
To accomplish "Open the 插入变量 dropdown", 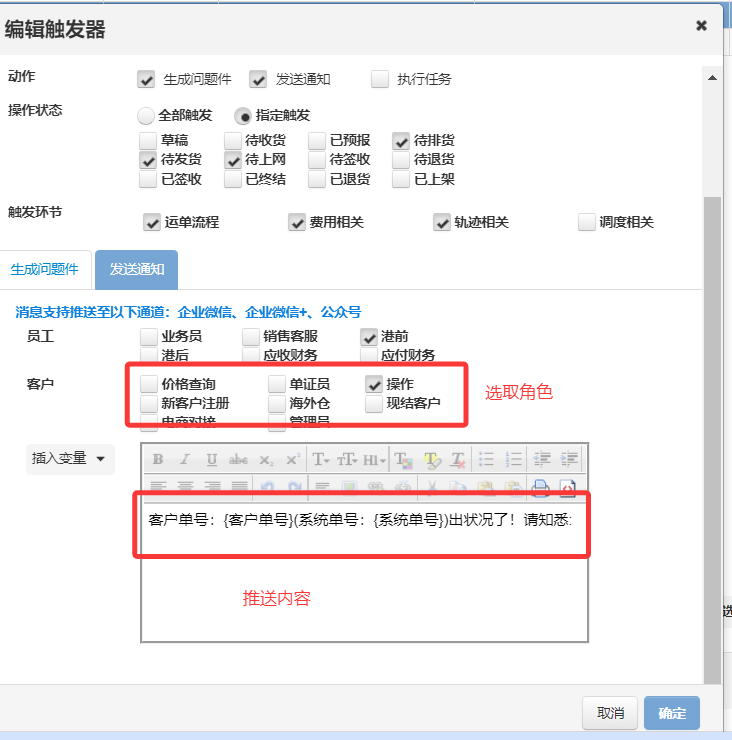I will point(69,458).
